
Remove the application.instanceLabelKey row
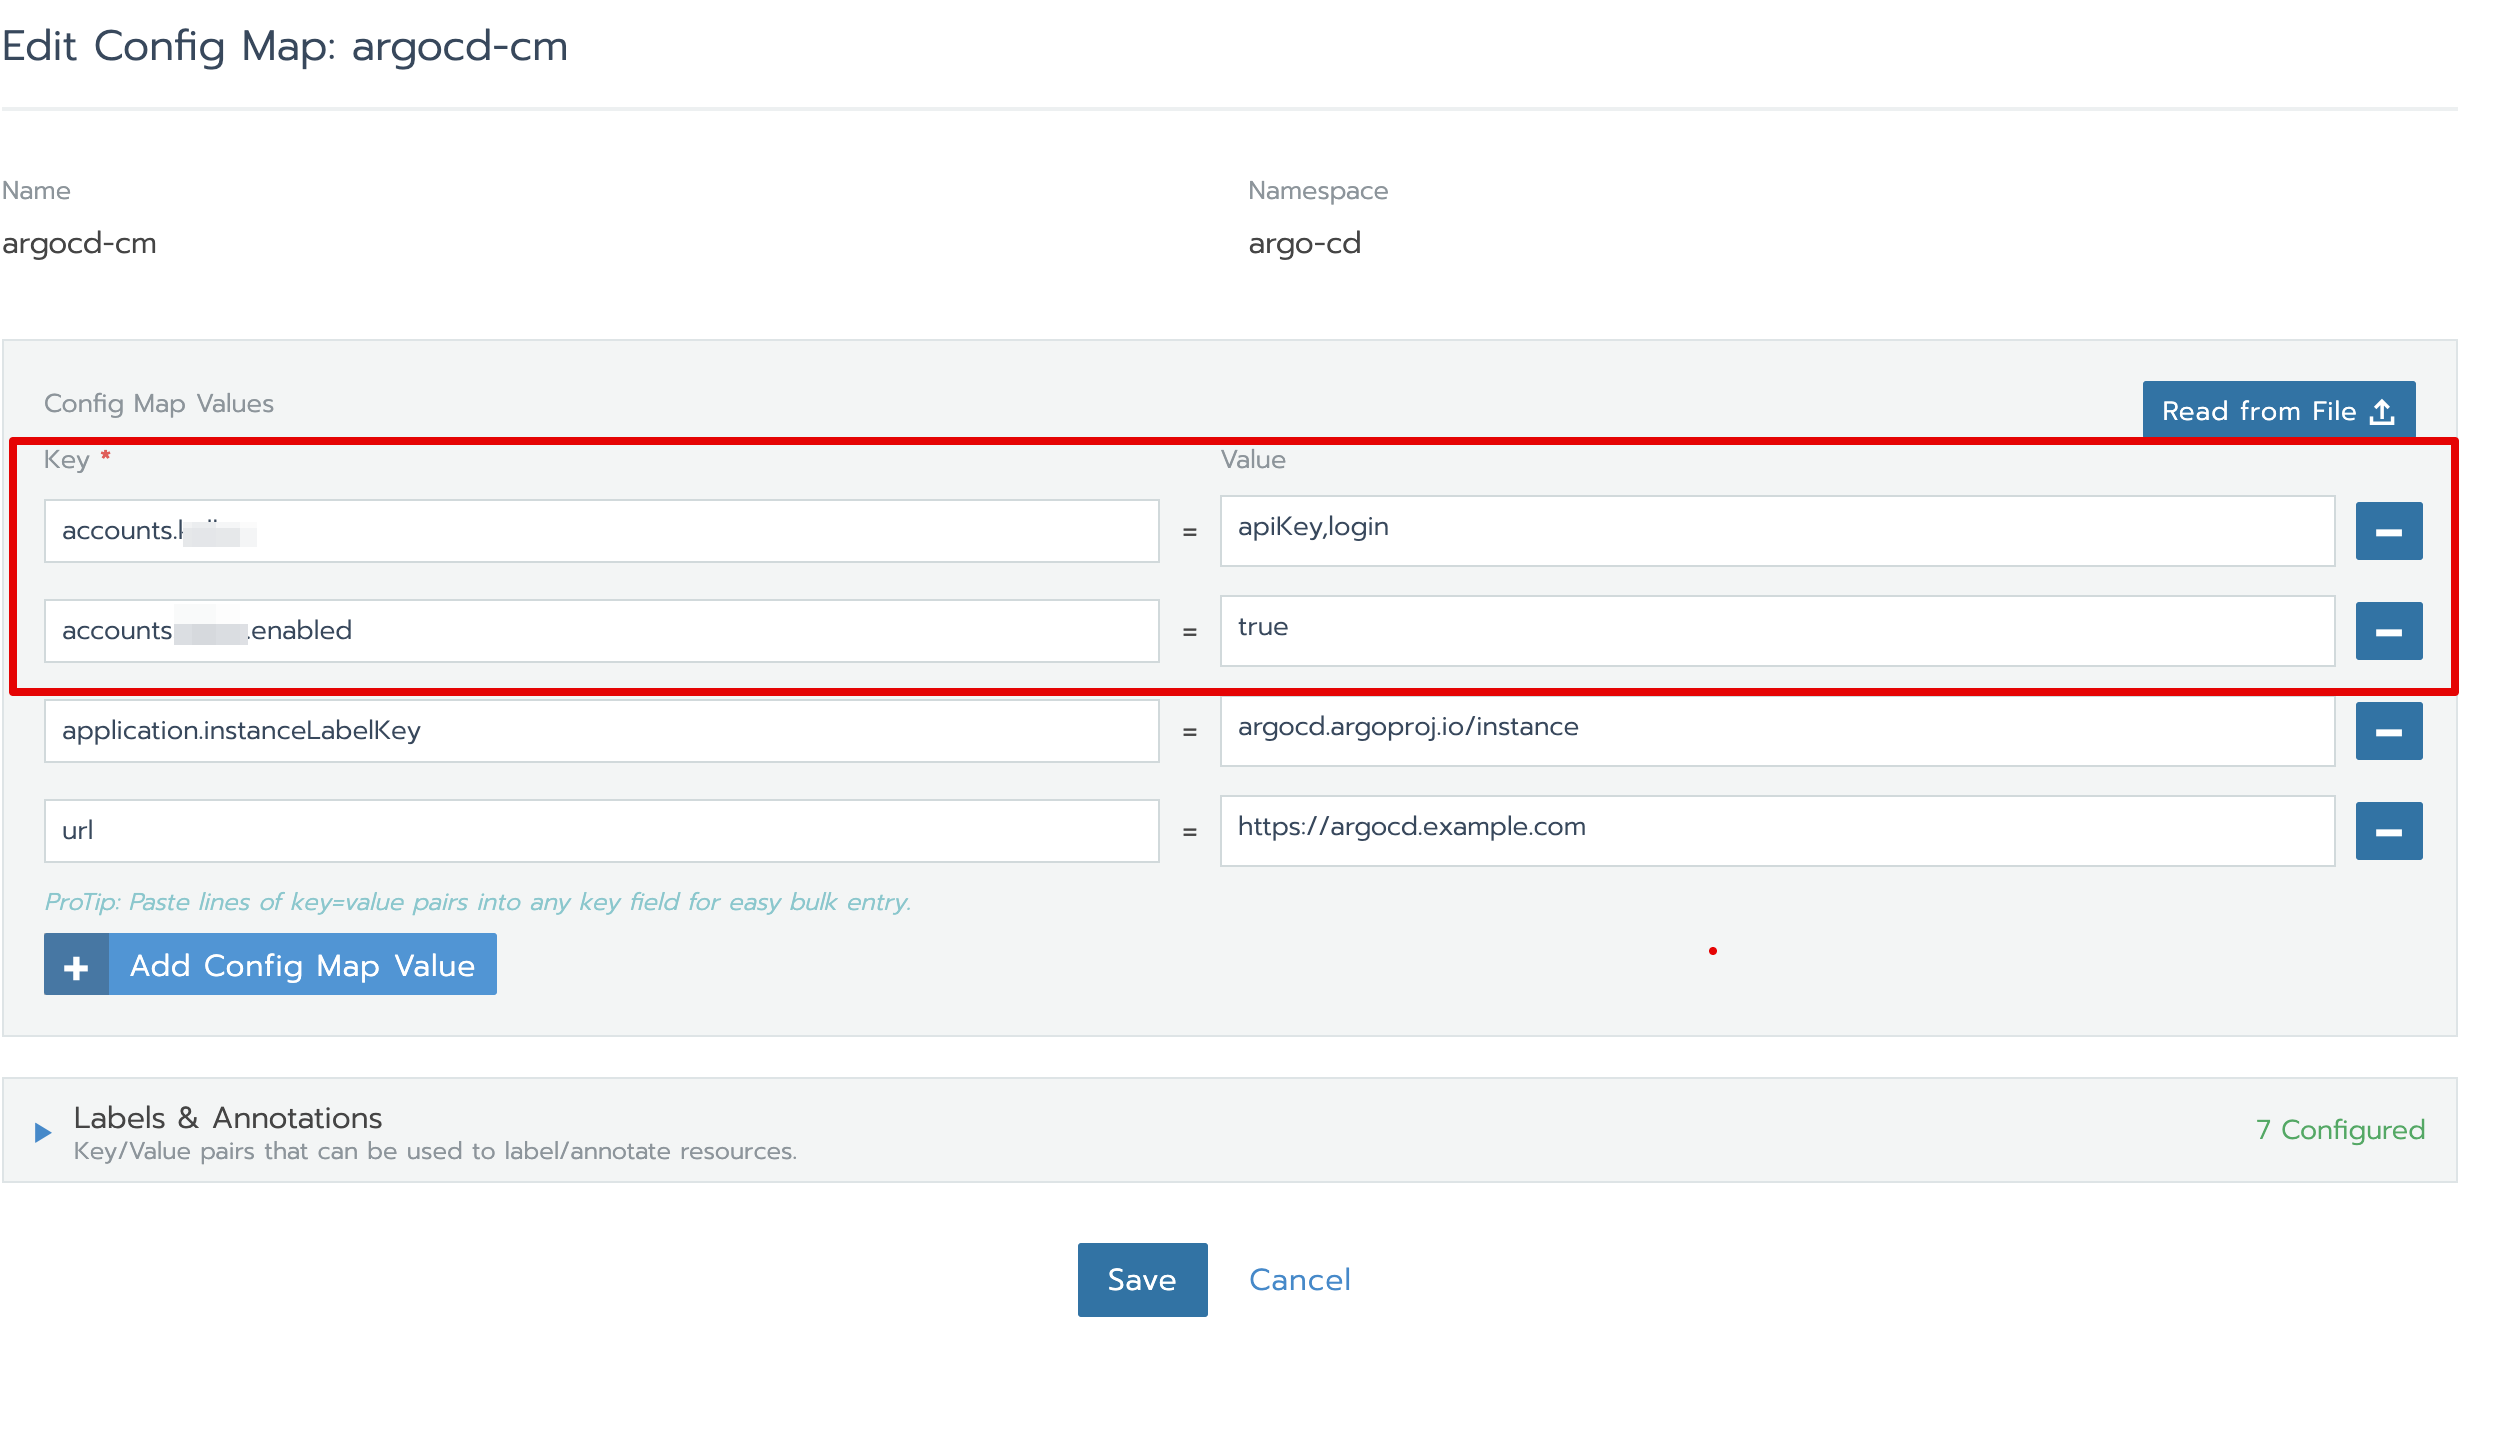coord(2388,731)
